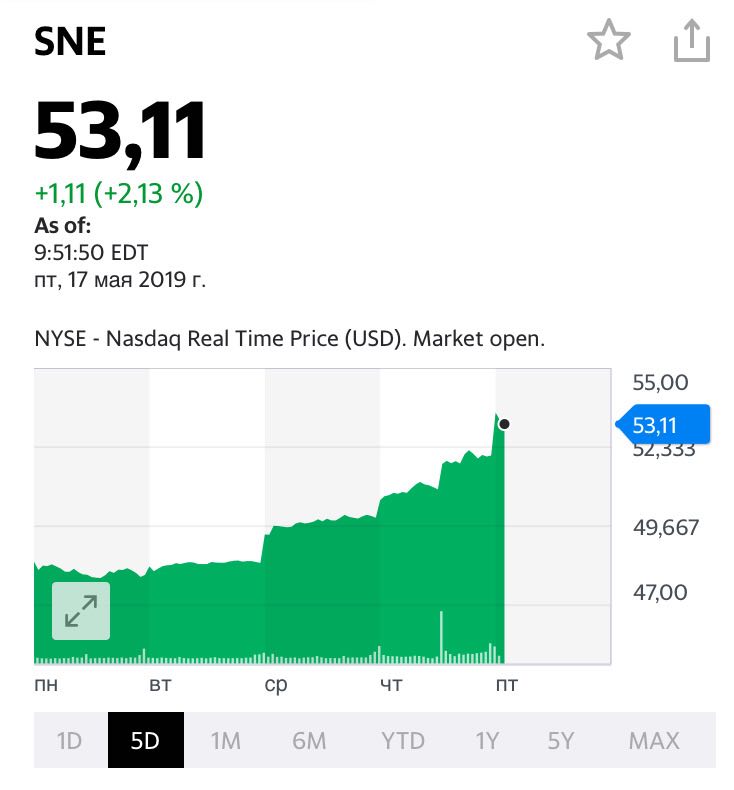Click the +1,11 (+2,13 %) change text
This screenshot has height=790, width=734.
click(119, 193)
